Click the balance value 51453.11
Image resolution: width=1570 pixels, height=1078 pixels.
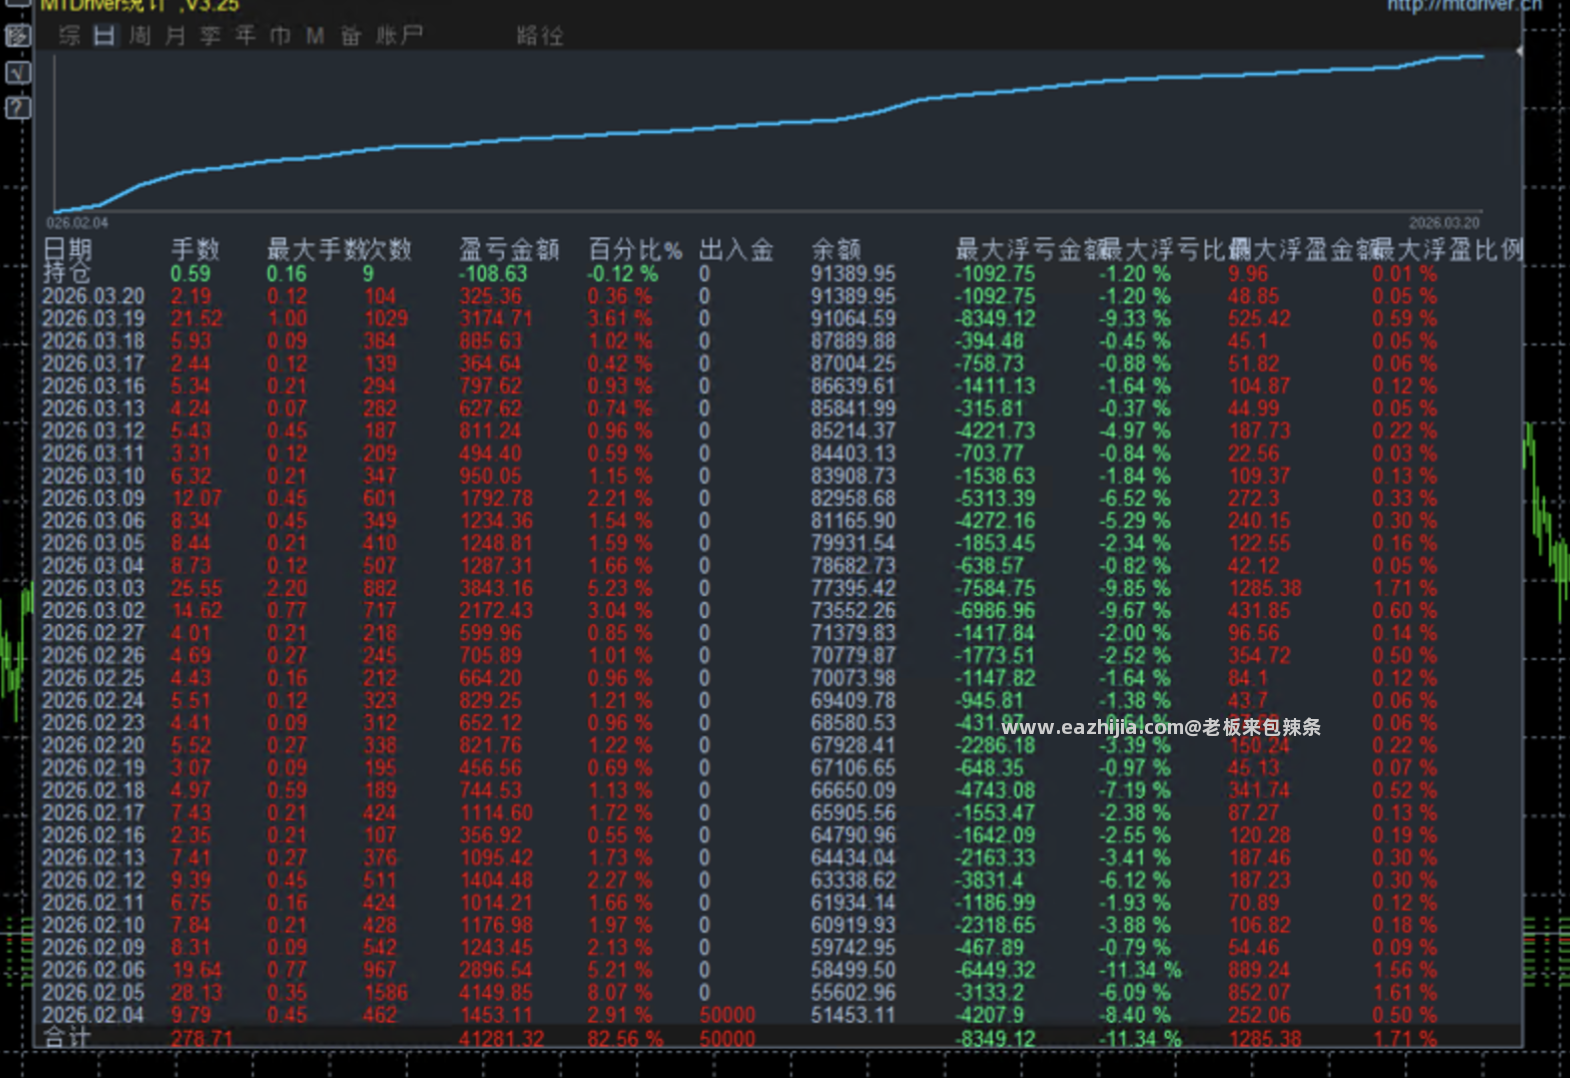853,1015
